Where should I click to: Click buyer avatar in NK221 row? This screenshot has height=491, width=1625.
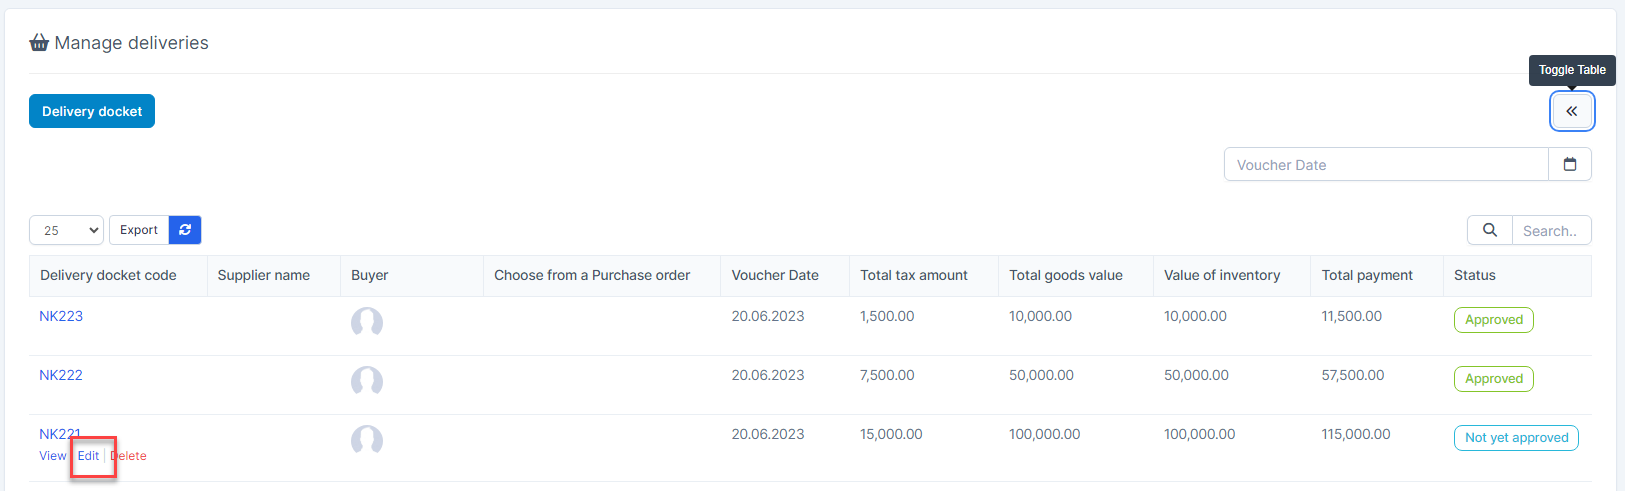point(367,440)
